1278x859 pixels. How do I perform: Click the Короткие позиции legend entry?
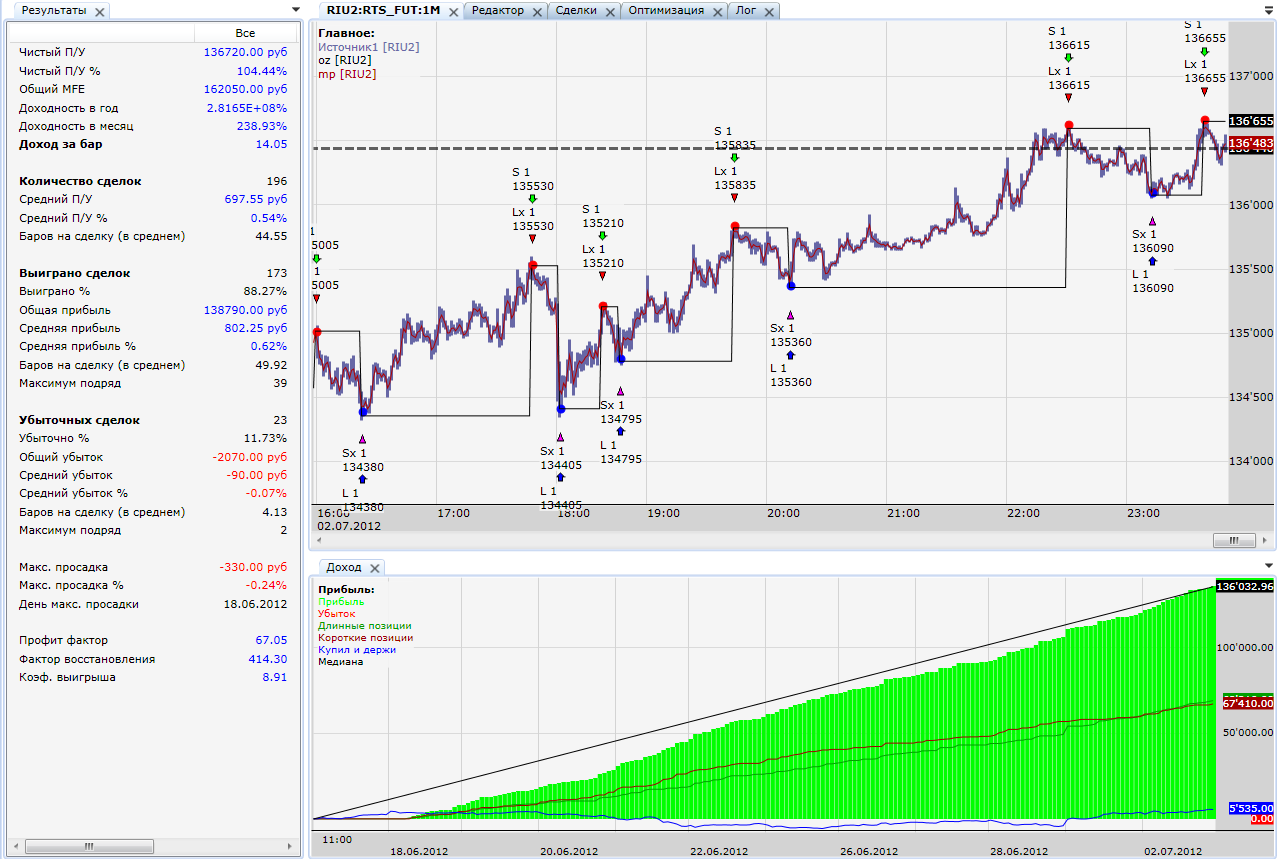(365, 638)
